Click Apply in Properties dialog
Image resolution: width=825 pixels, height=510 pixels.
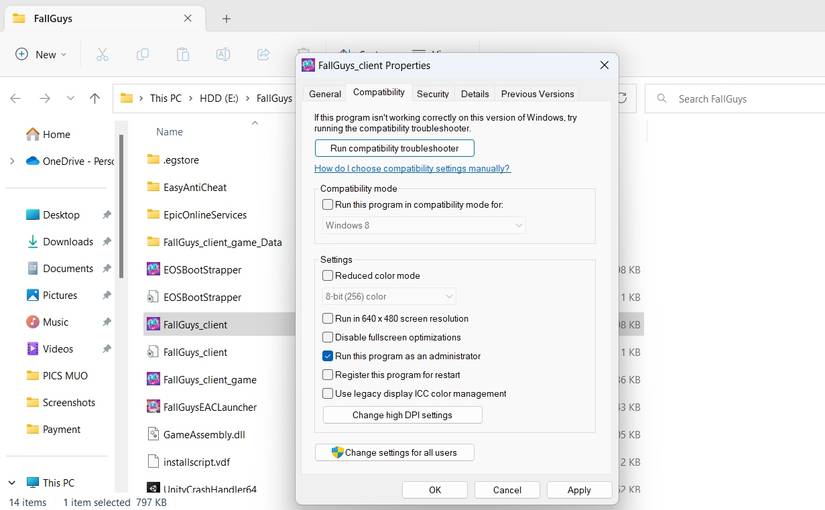pos(579,490)
